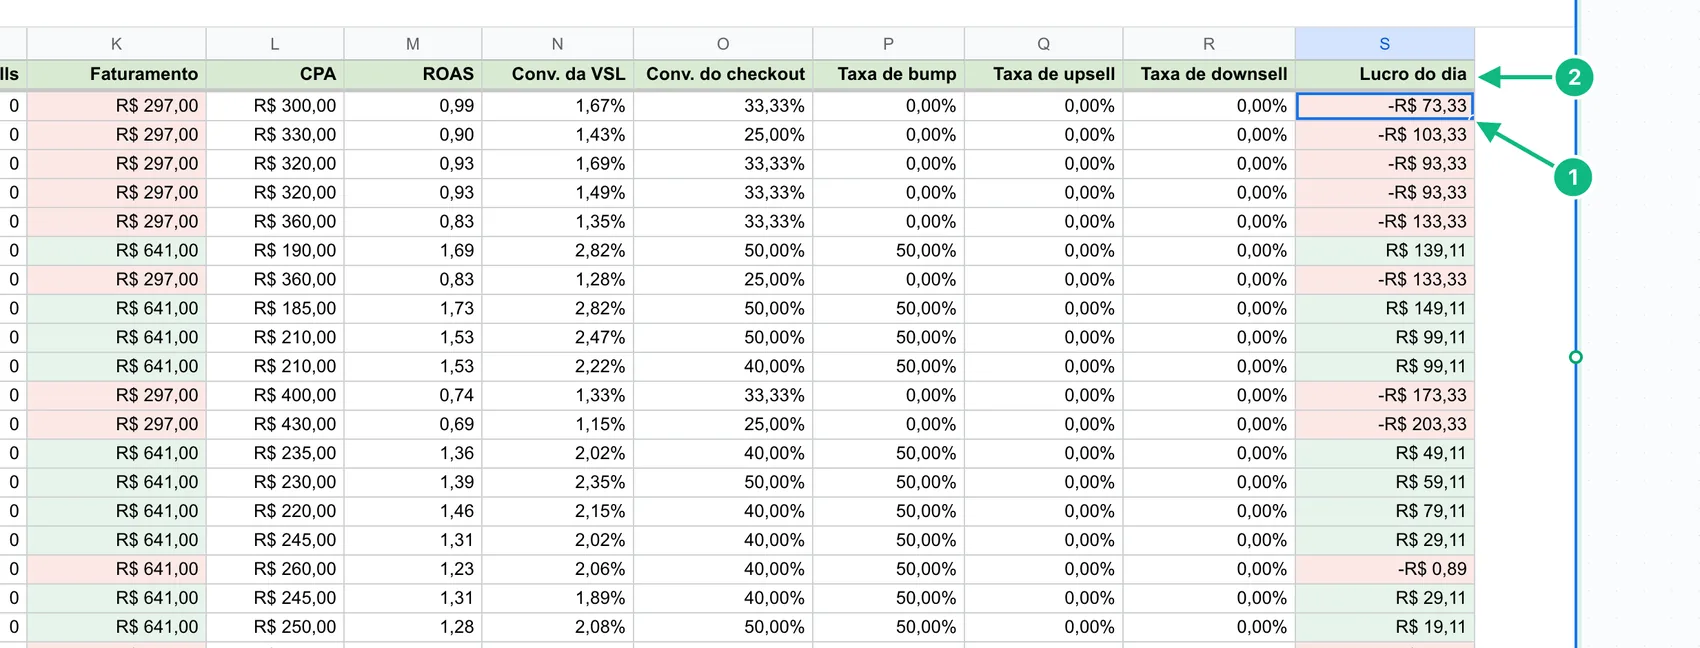Screen dimensions: 1700x648
Task: Select the ROAS value 1,73
Action: (413, 308)
